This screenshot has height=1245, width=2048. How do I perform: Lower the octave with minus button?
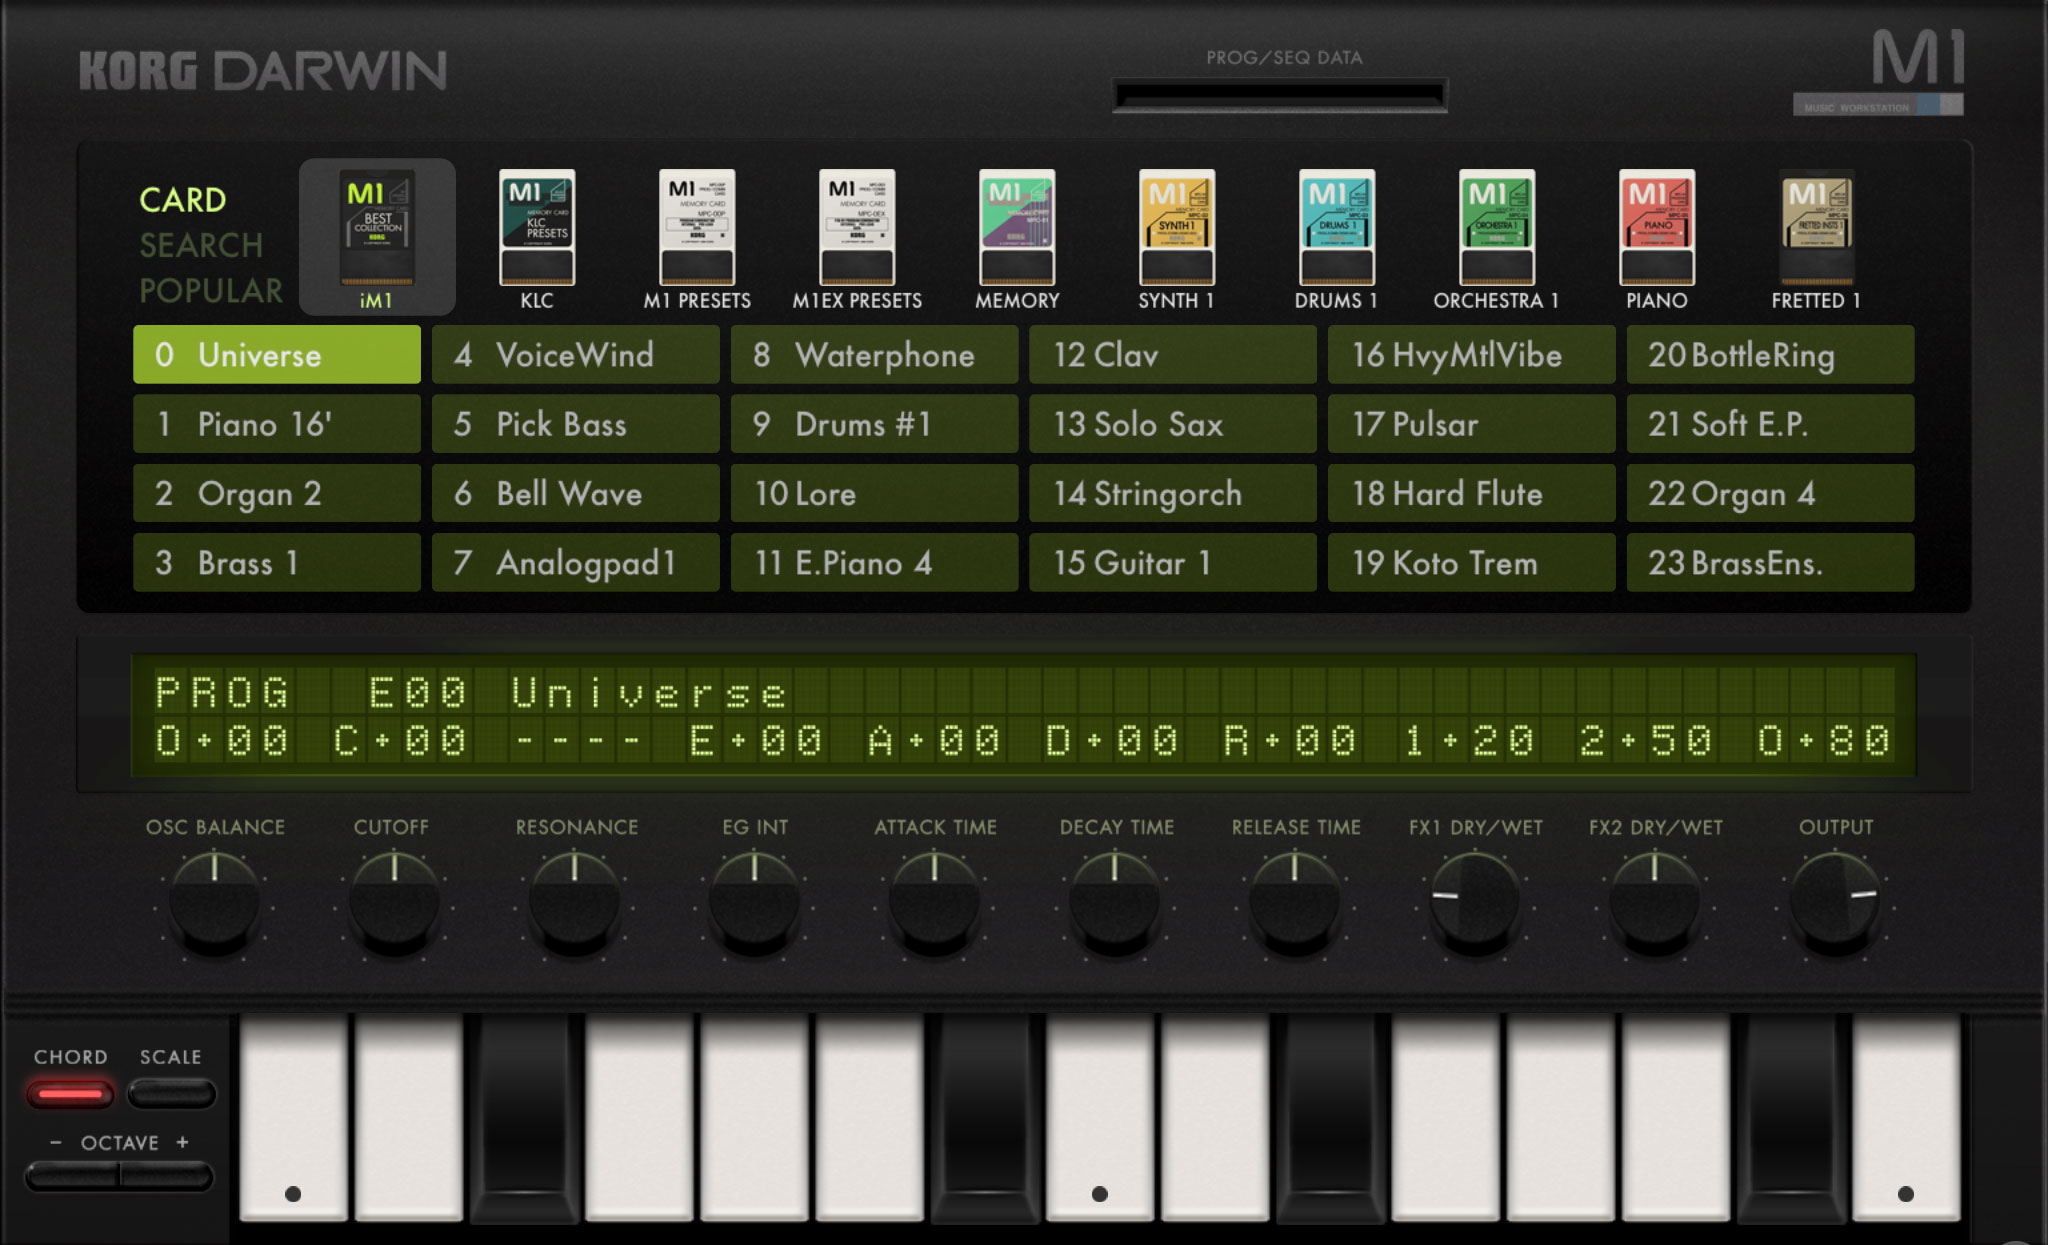click(72, 1176)
